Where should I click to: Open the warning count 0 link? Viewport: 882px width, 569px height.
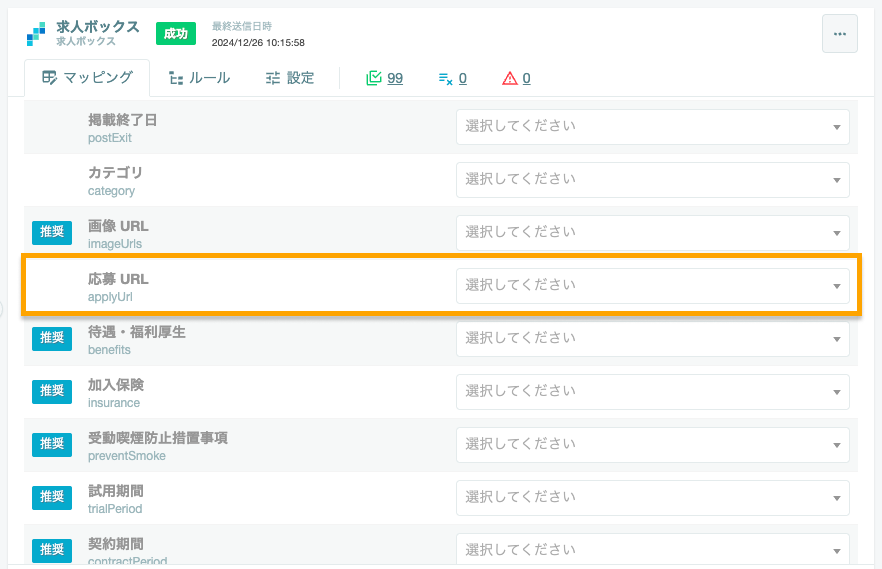coord(526,78)
